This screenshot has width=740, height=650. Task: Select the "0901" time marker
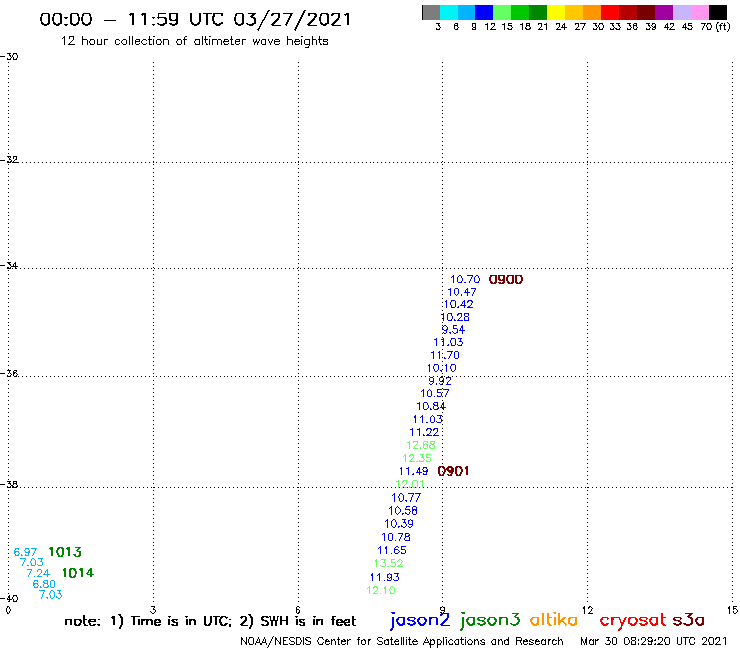(x=453, y=471)
